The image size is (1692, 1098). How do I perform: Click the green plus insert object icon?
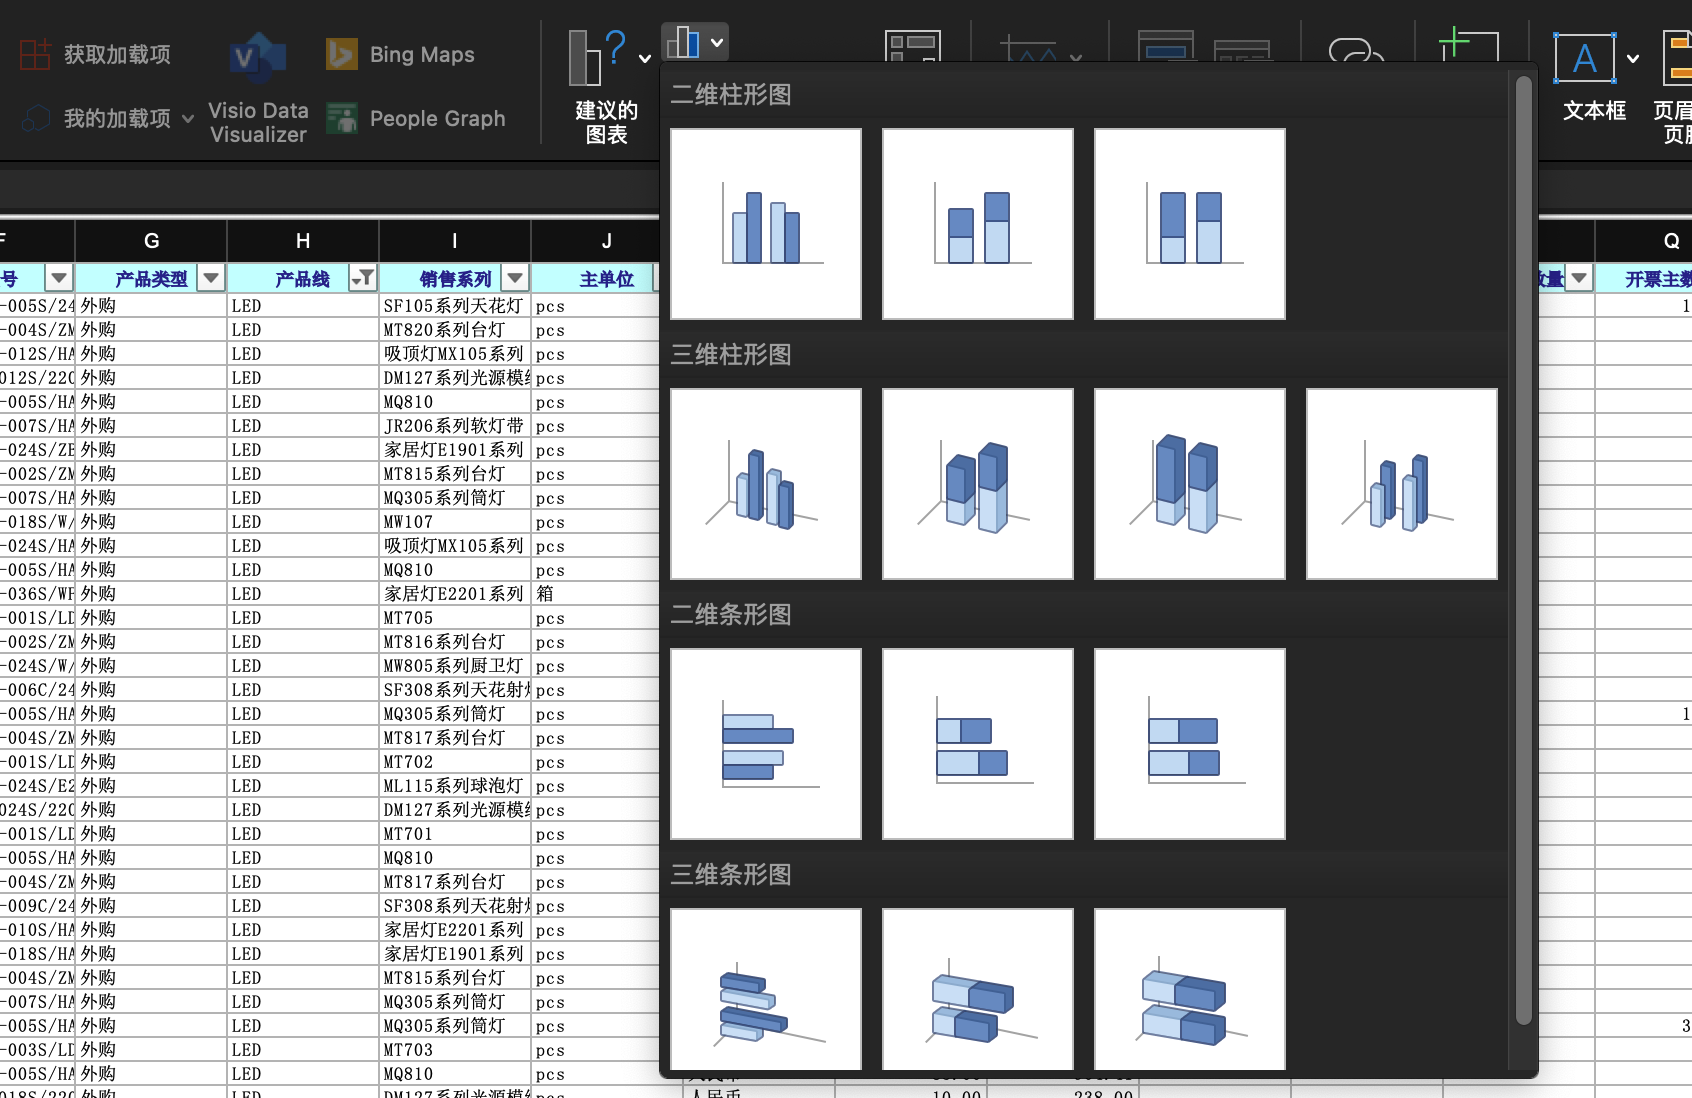[x=1468, y=46]
